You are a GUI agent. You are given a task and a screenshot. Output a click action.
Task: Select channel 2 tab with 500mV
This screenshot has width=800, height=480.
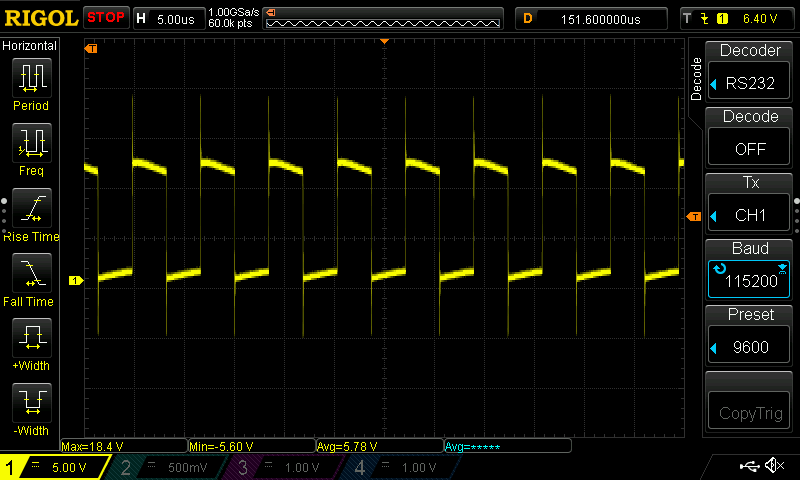[x=168, y=467]
